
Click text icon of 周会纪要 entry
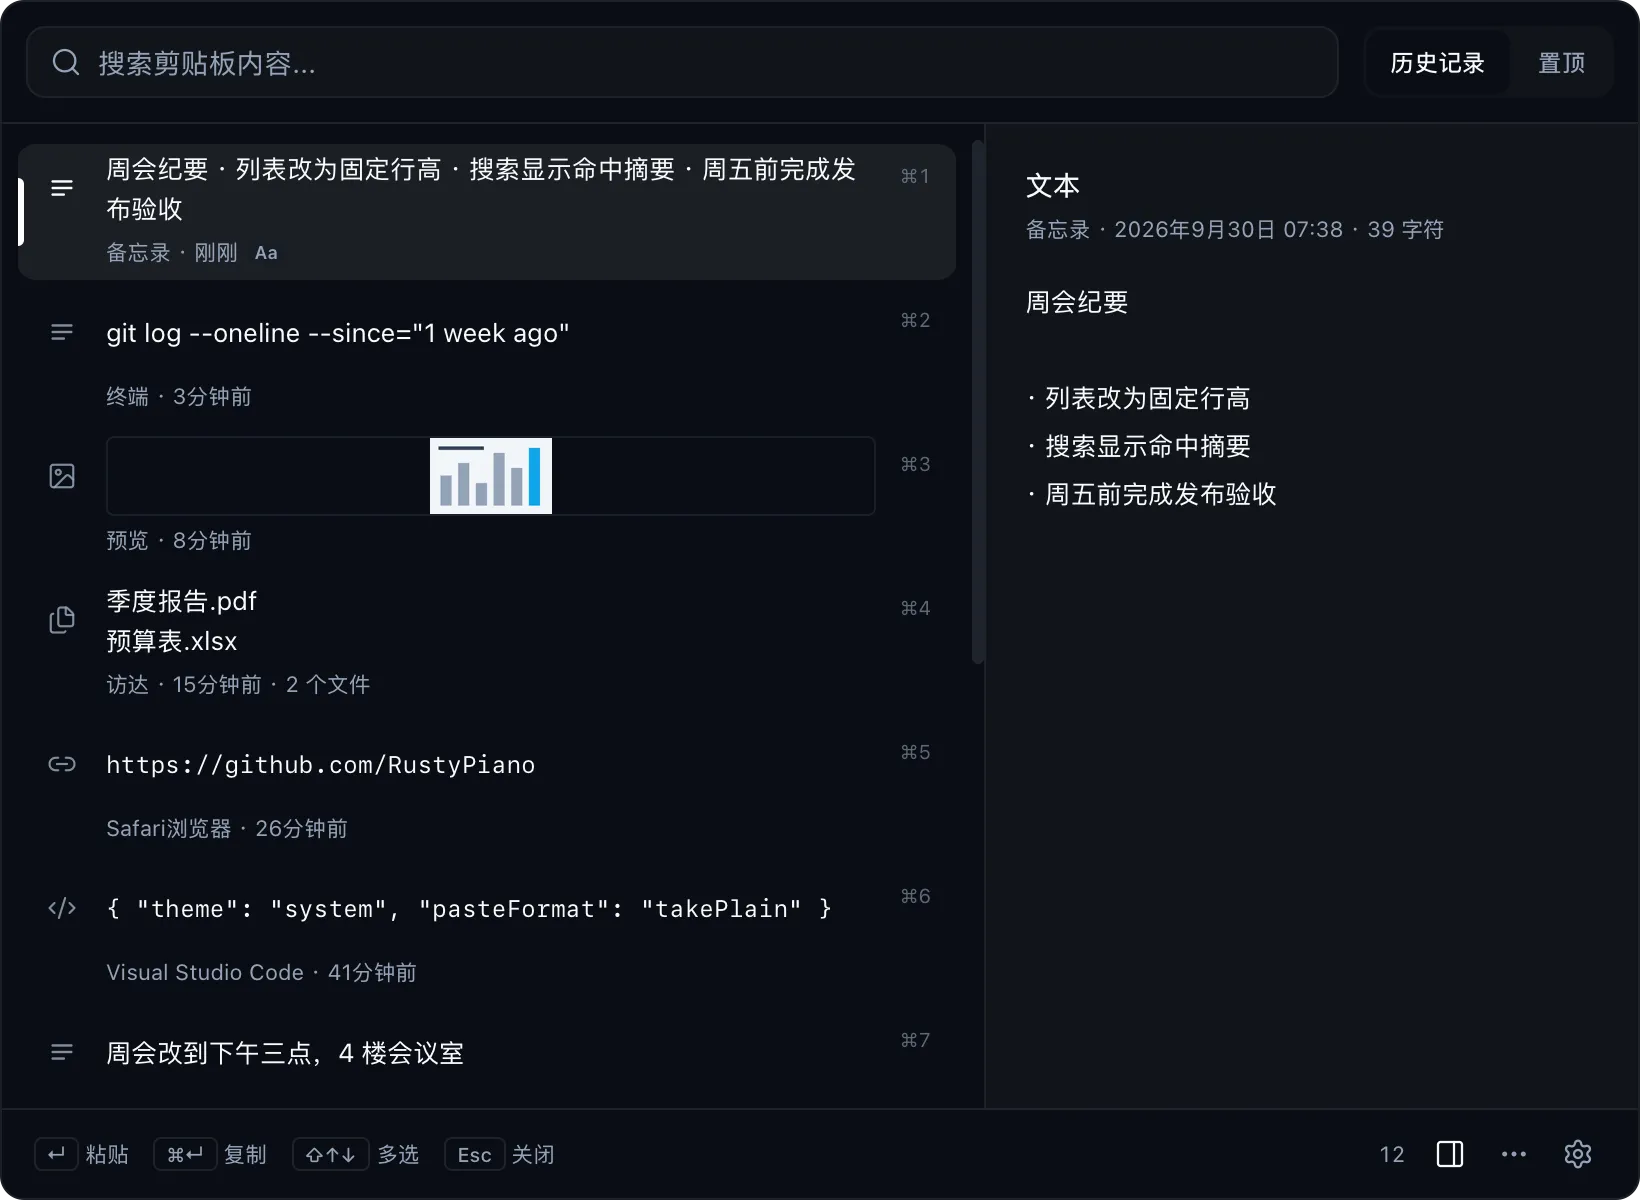click(62, 188)
